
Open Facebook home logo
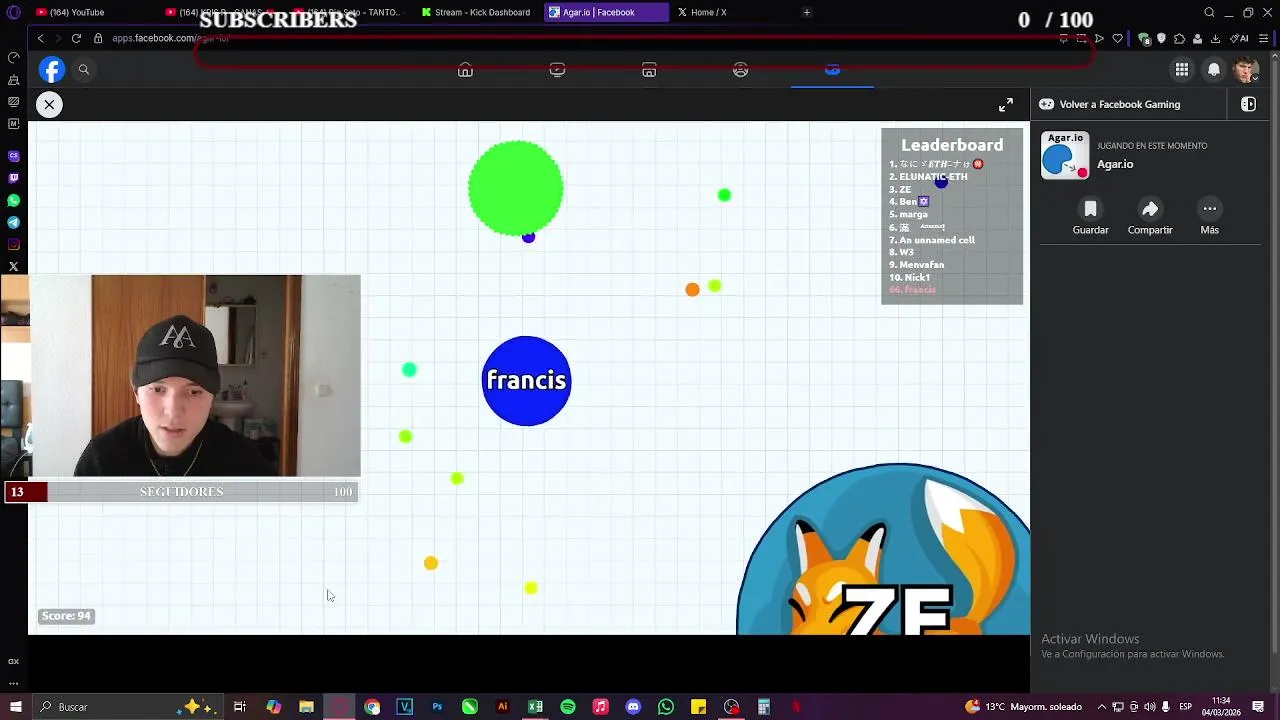click(52, 69)
